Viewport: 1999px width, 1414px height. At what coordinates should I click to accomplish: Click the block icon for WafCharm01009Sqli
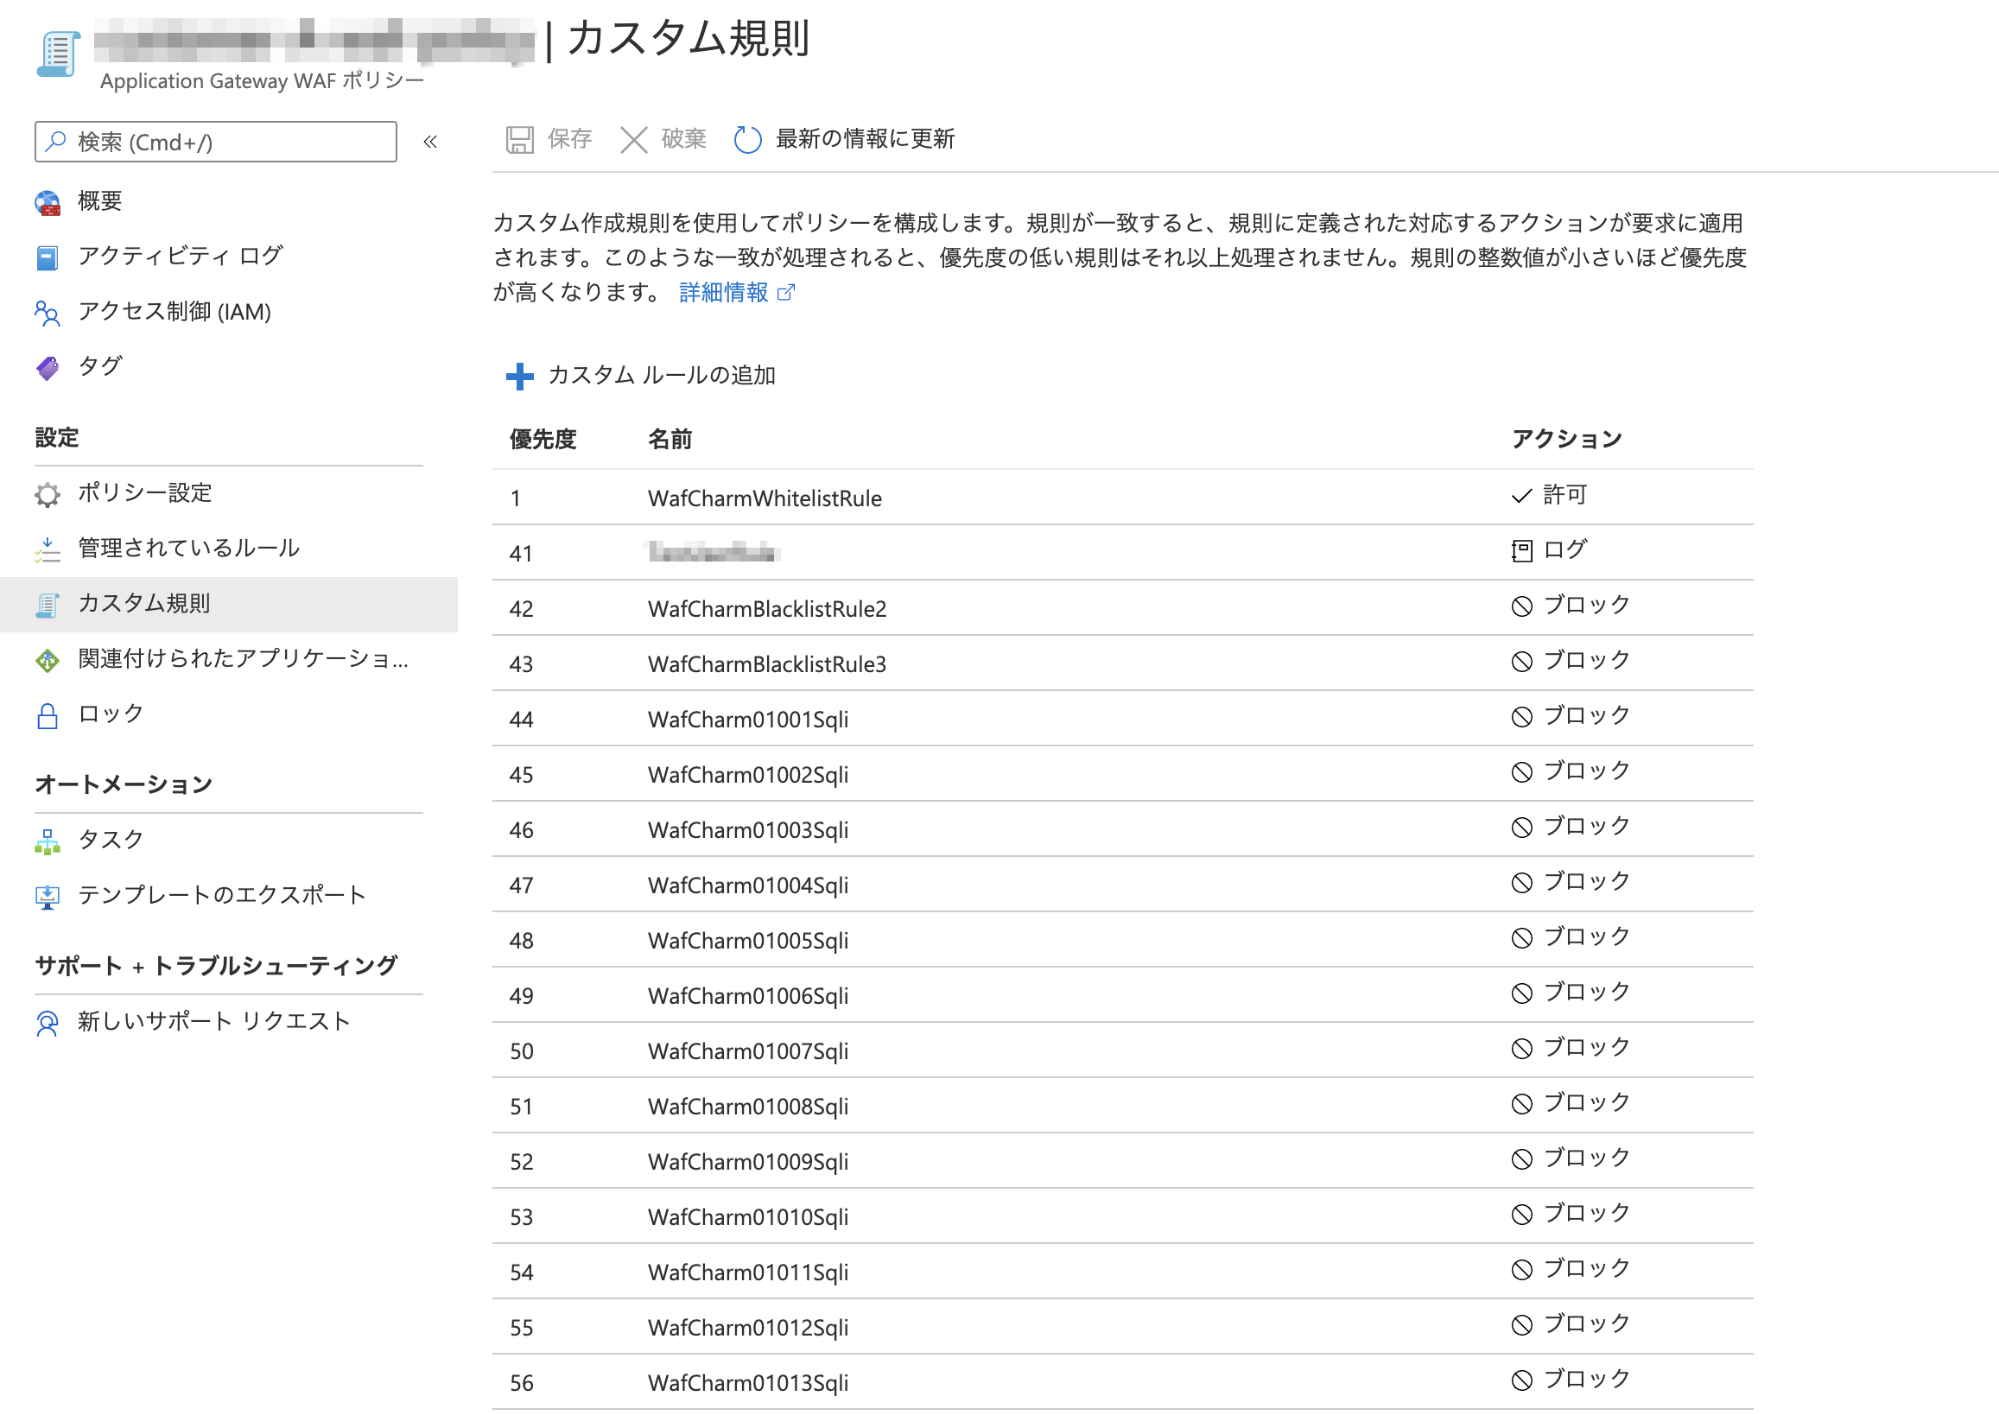(1521, 1159)
